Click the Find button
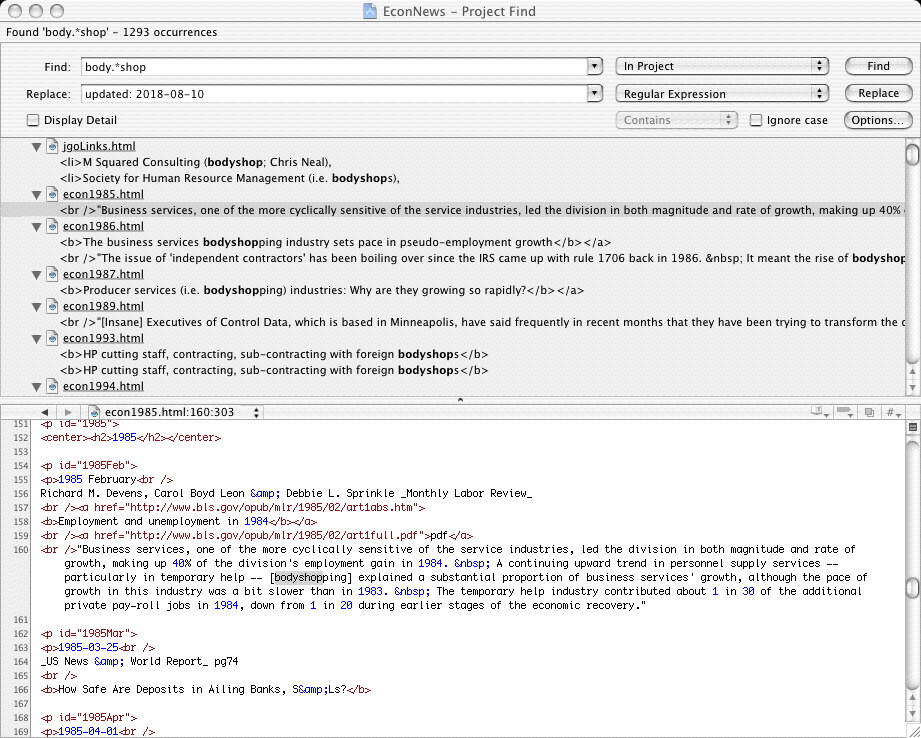Screen dimensions: 921x738 click(x=878, y=66)
